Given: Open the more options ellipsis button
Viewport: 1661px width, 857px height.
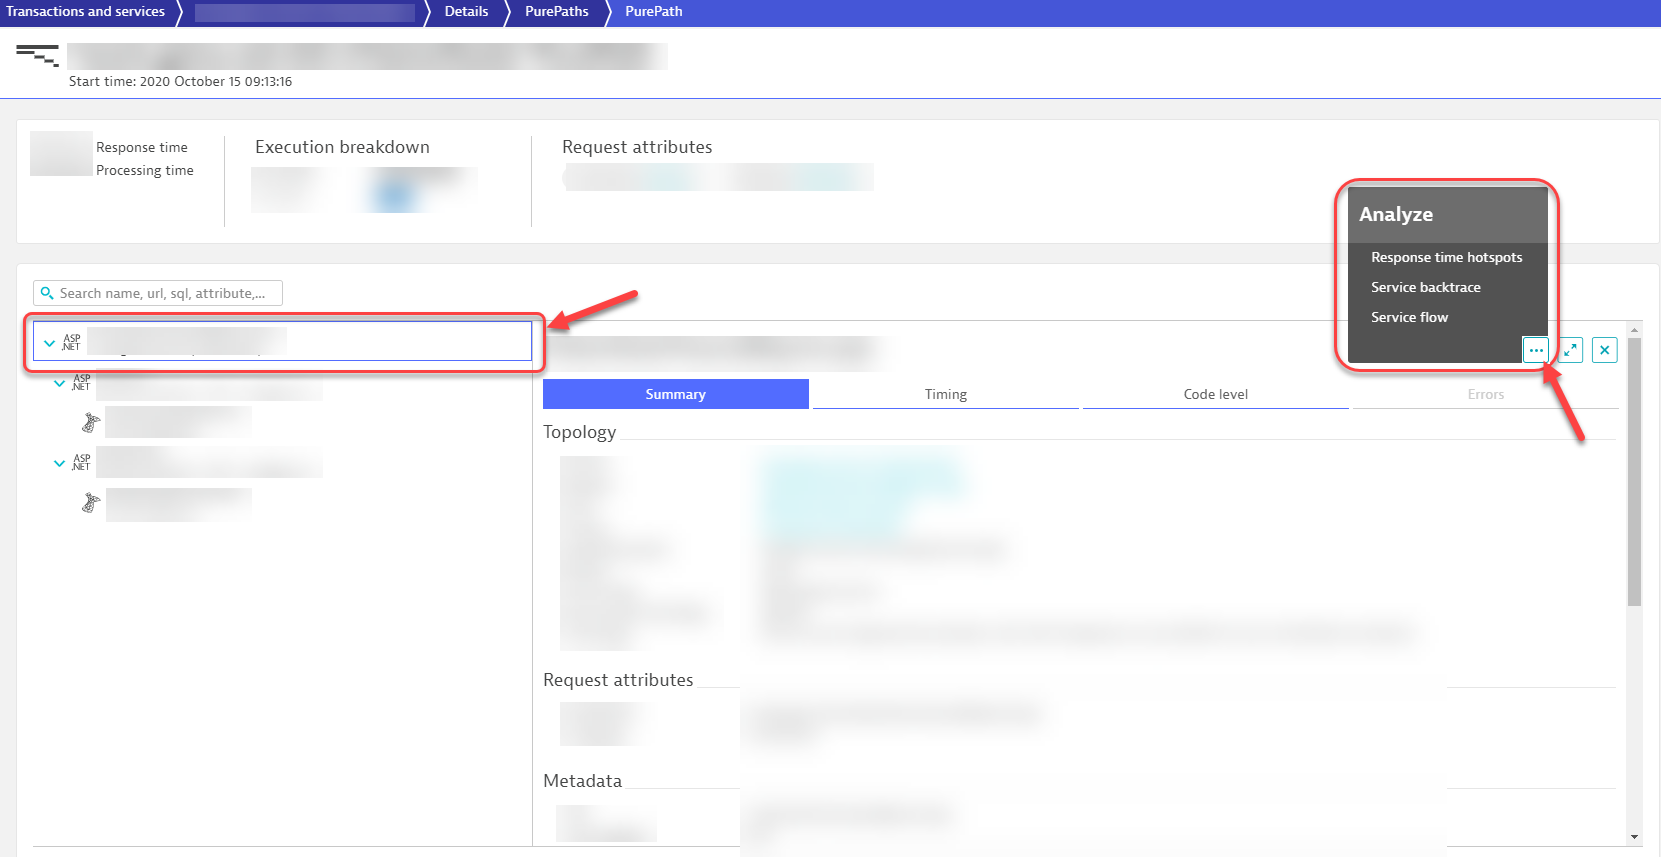Looking at the screenshot, I should (x=1535, y=350).
